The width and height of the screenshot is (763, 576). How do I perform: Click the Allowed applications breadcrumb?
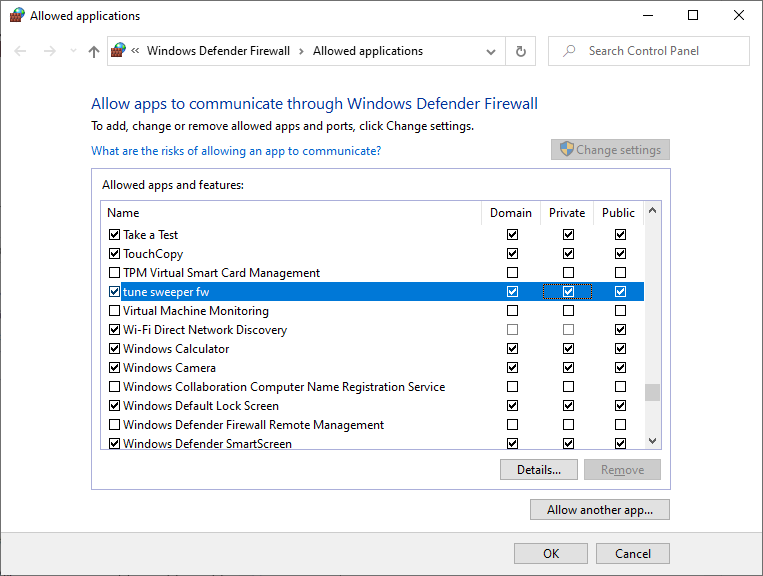[x=368, y=51]
